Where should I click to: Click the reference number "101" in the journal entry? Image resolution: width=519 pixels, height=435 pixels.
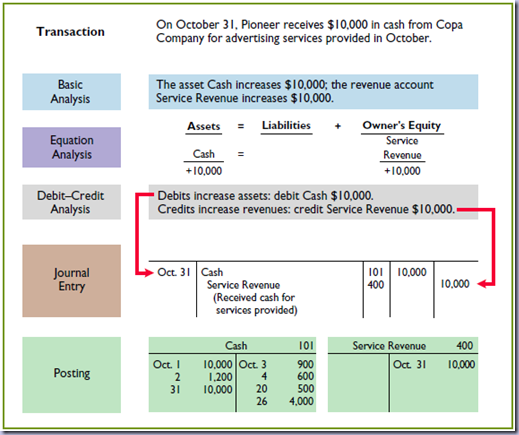[376, 272]
